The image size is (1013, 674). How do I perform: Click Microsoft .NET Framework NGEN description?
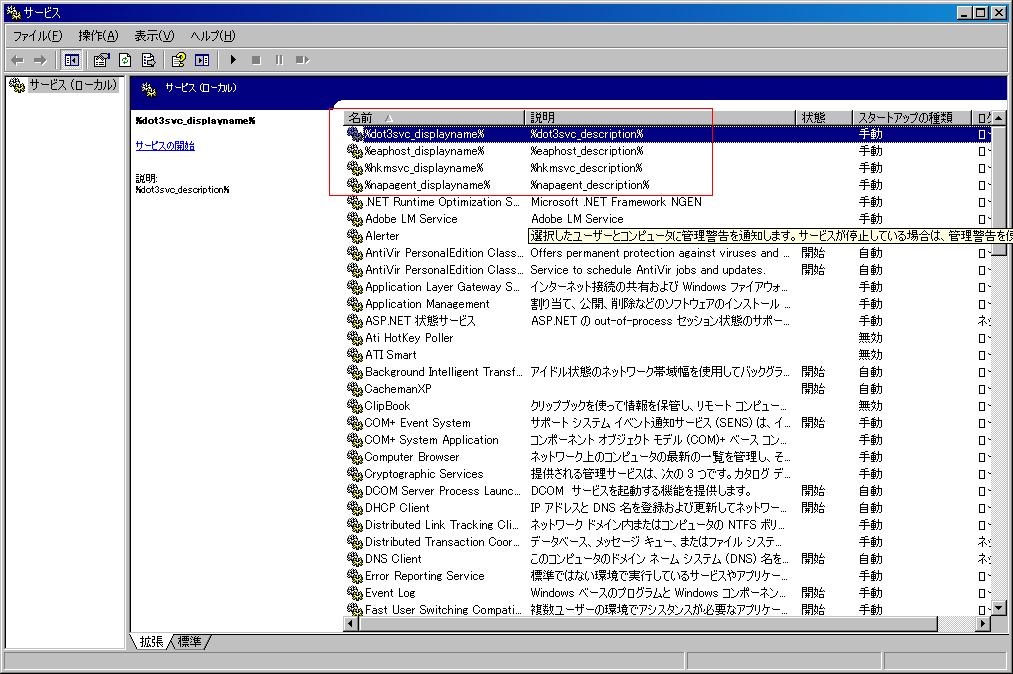pos(616,202)
